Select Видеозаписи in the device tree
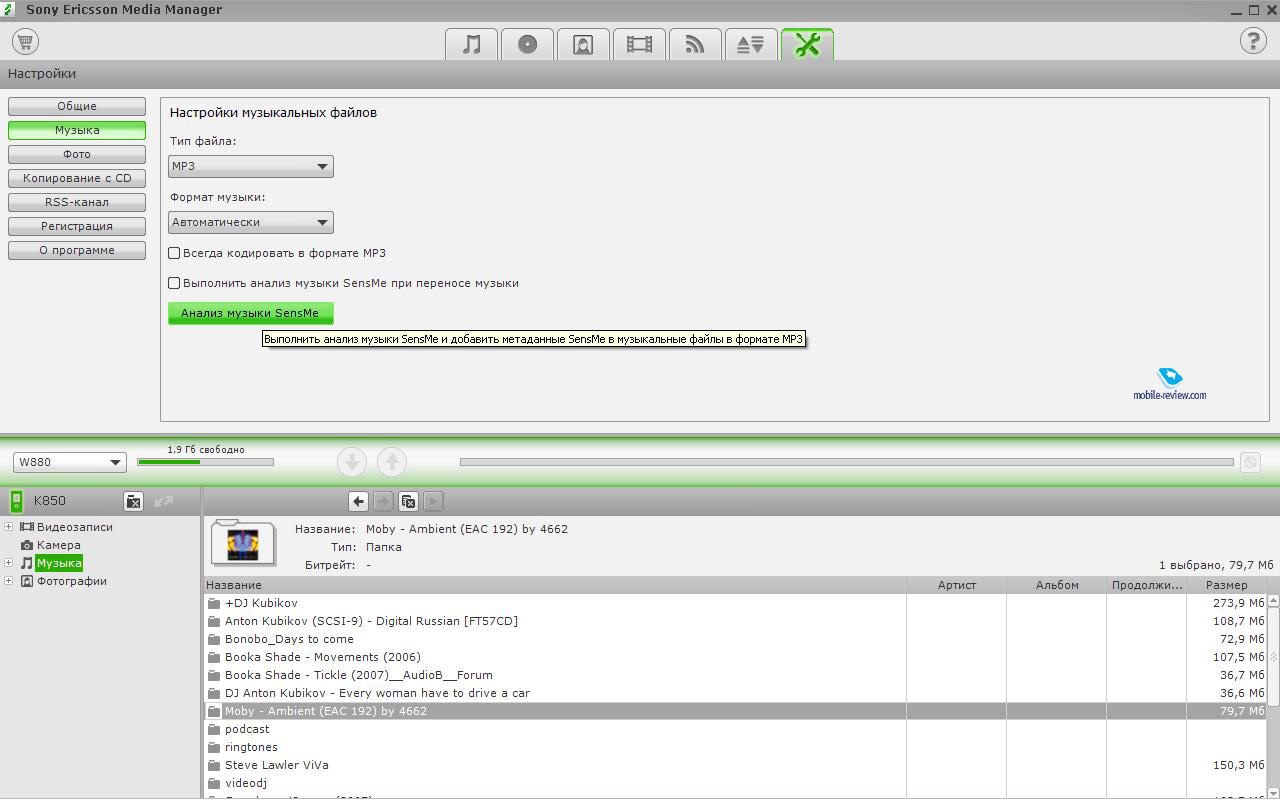The width and height of the screenshot is (1280, 800). pyautogui.click(x=75, y=527)
